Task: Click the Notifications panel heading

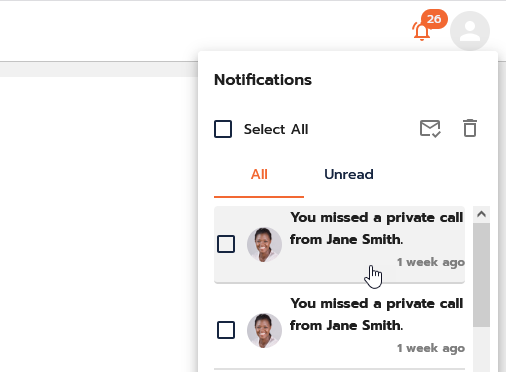Action: (263, 80)
